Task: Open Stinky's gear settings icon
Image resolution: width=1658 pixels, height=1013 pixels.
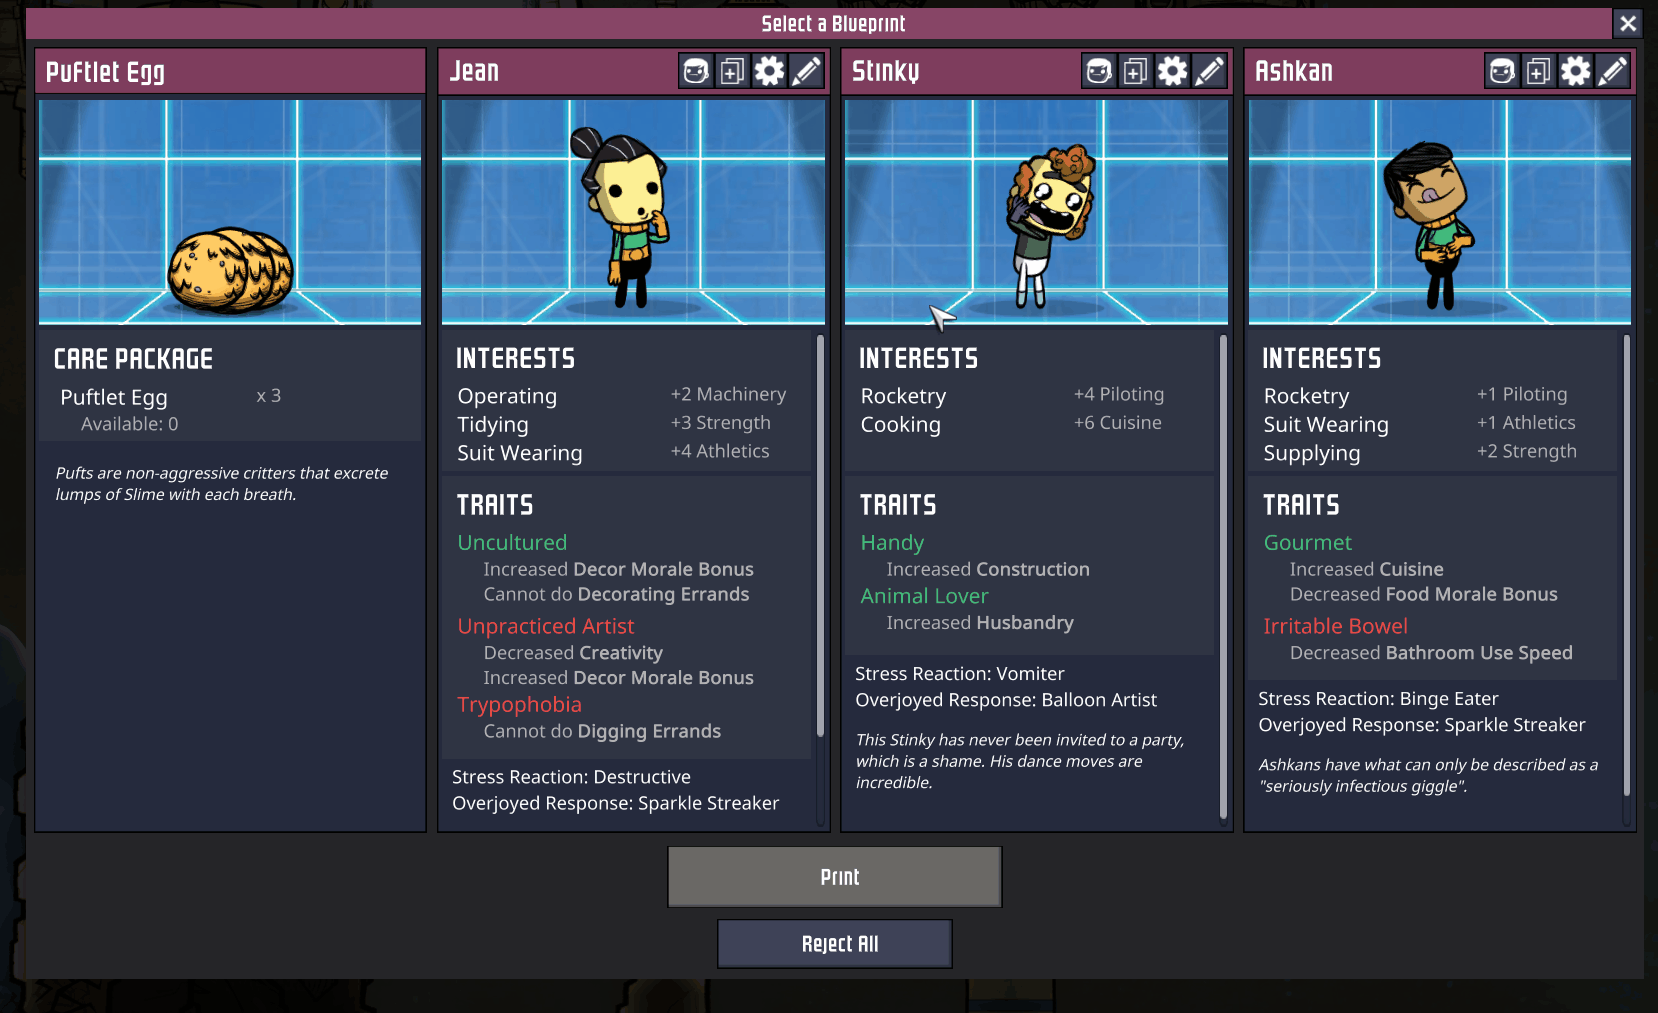Action: 1172,71
